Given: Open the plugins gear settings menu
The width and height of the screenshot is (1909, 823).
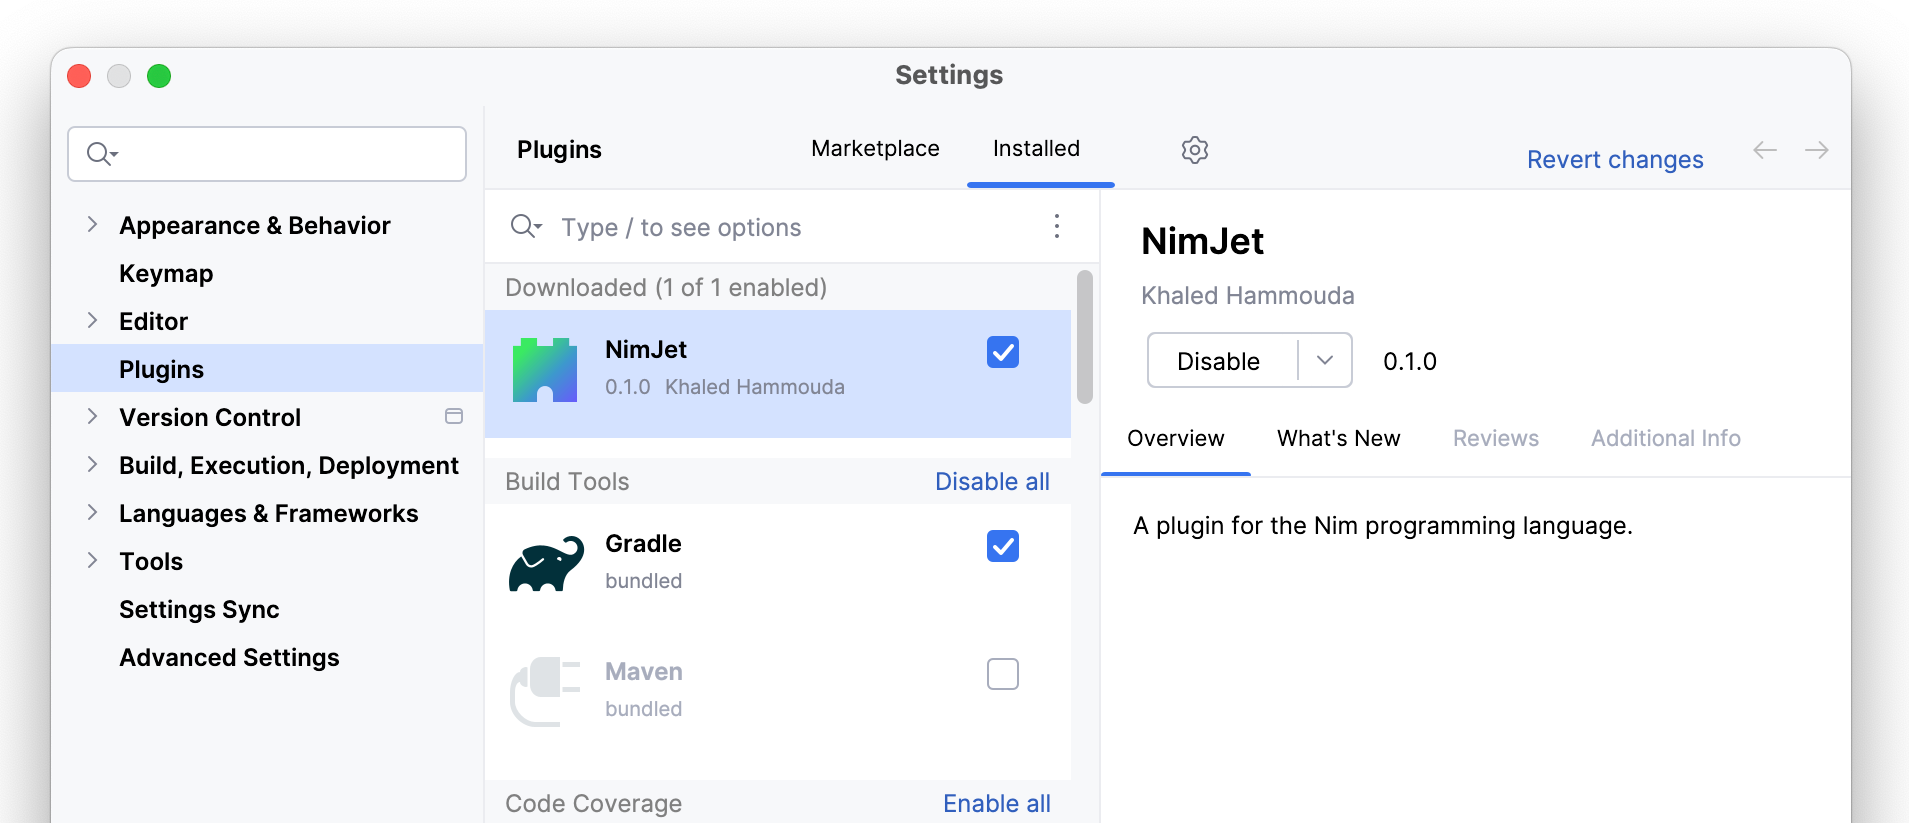Looking at the screenshot, I should [x=1194, y=150].
